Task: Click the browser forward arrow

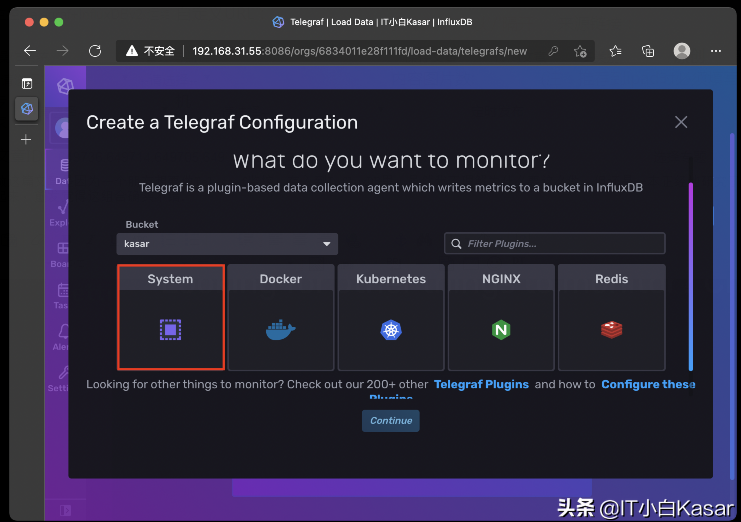Action: click(62, 51)
